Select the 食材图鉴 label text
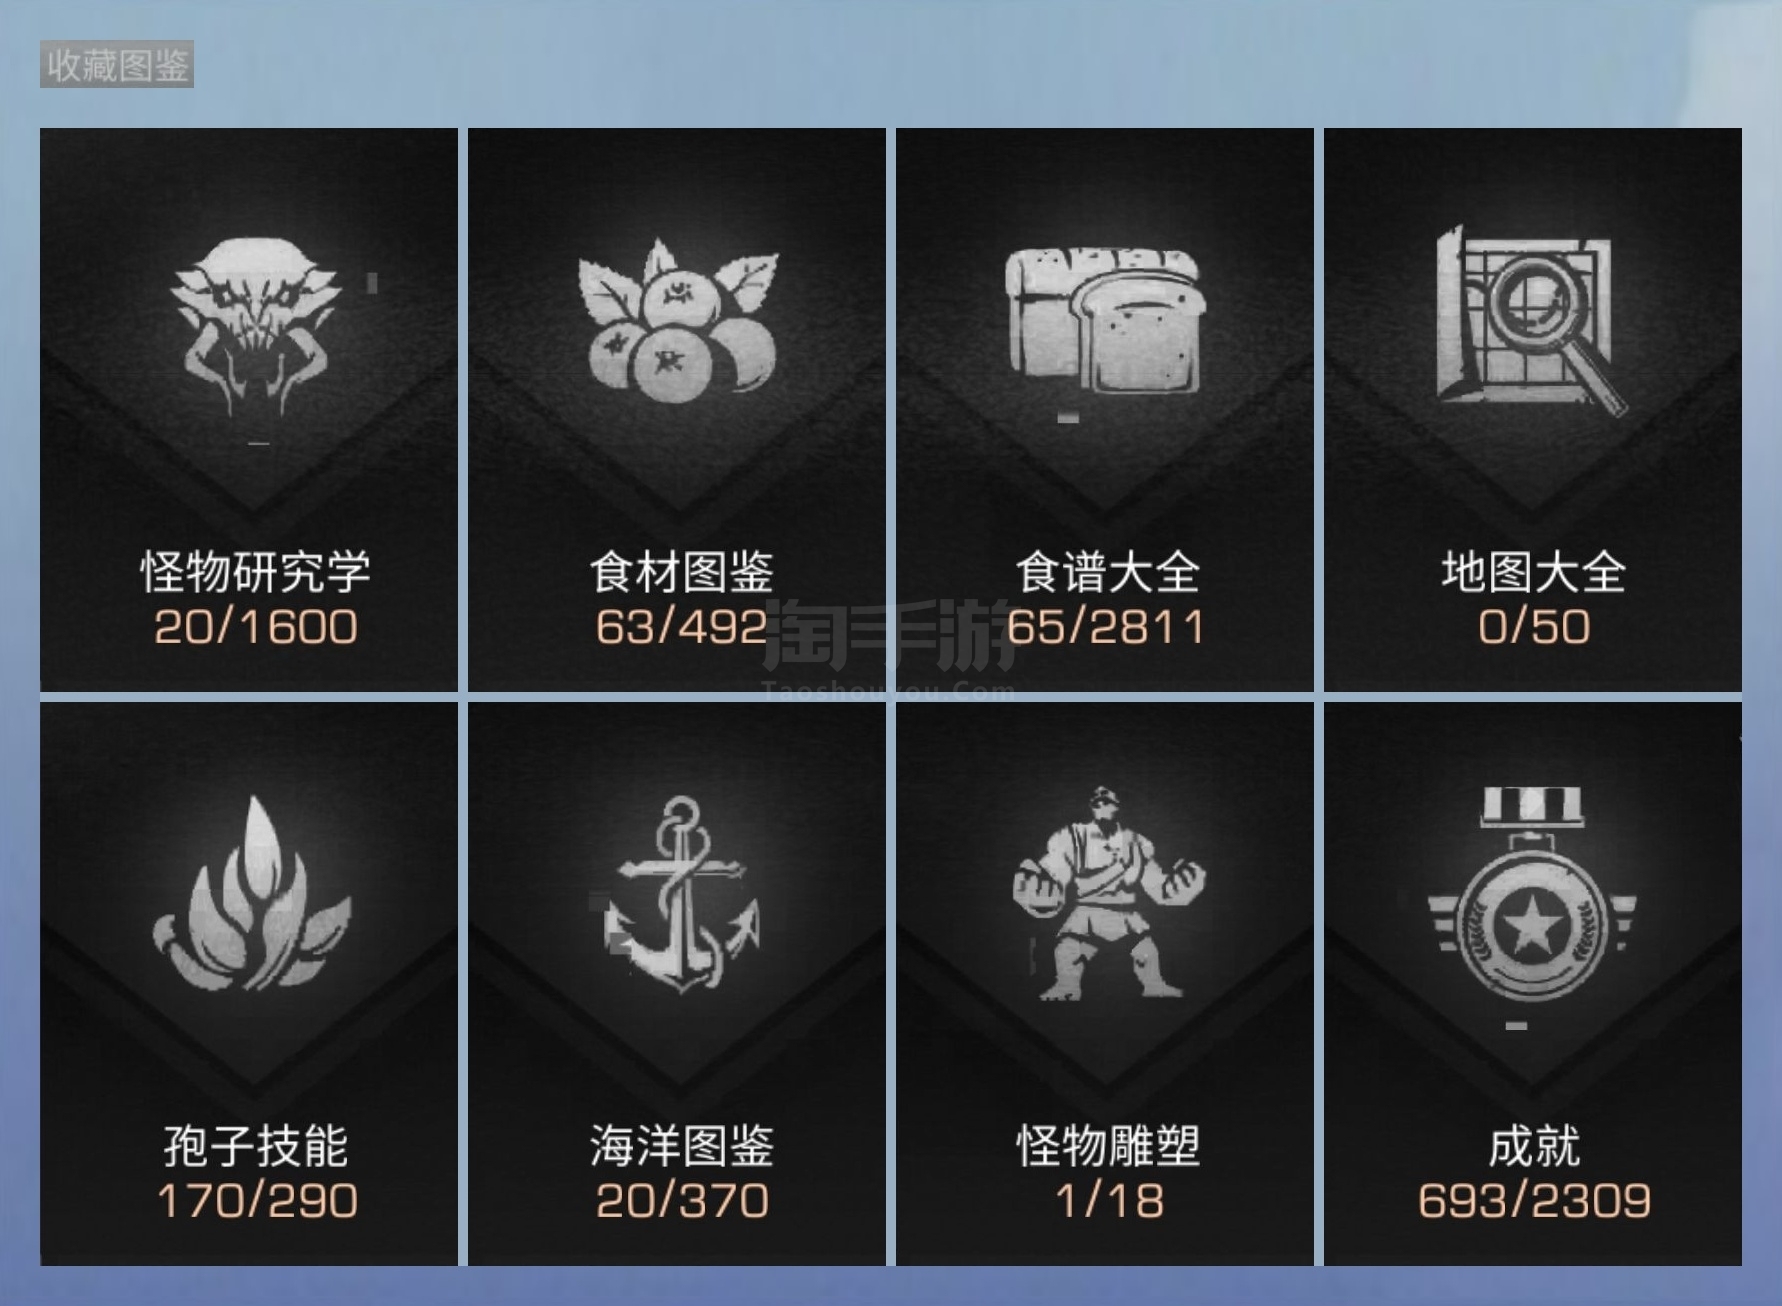The width and height of the screenshot is (1782, 1306). click(681, 572)
